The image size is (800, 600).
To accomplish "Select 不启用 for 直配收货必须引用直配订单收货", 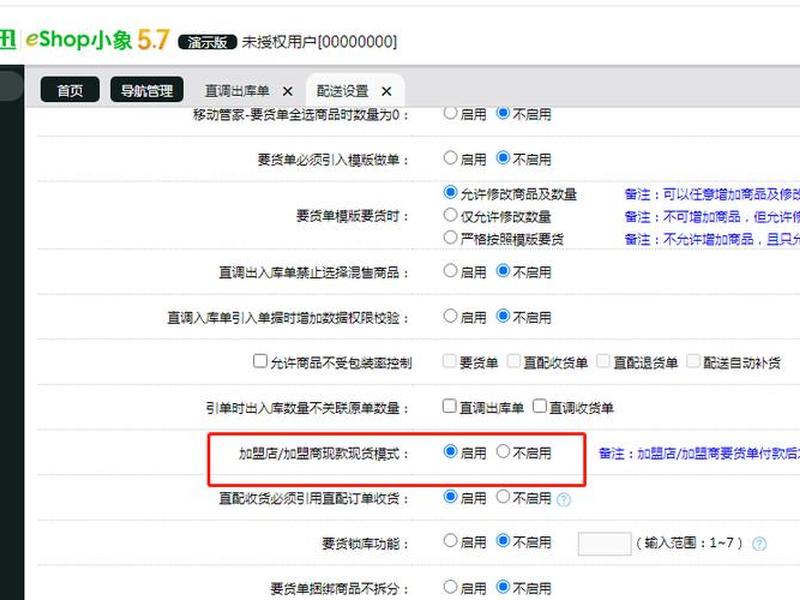I will pyautogui.click(x=503, y=496).
